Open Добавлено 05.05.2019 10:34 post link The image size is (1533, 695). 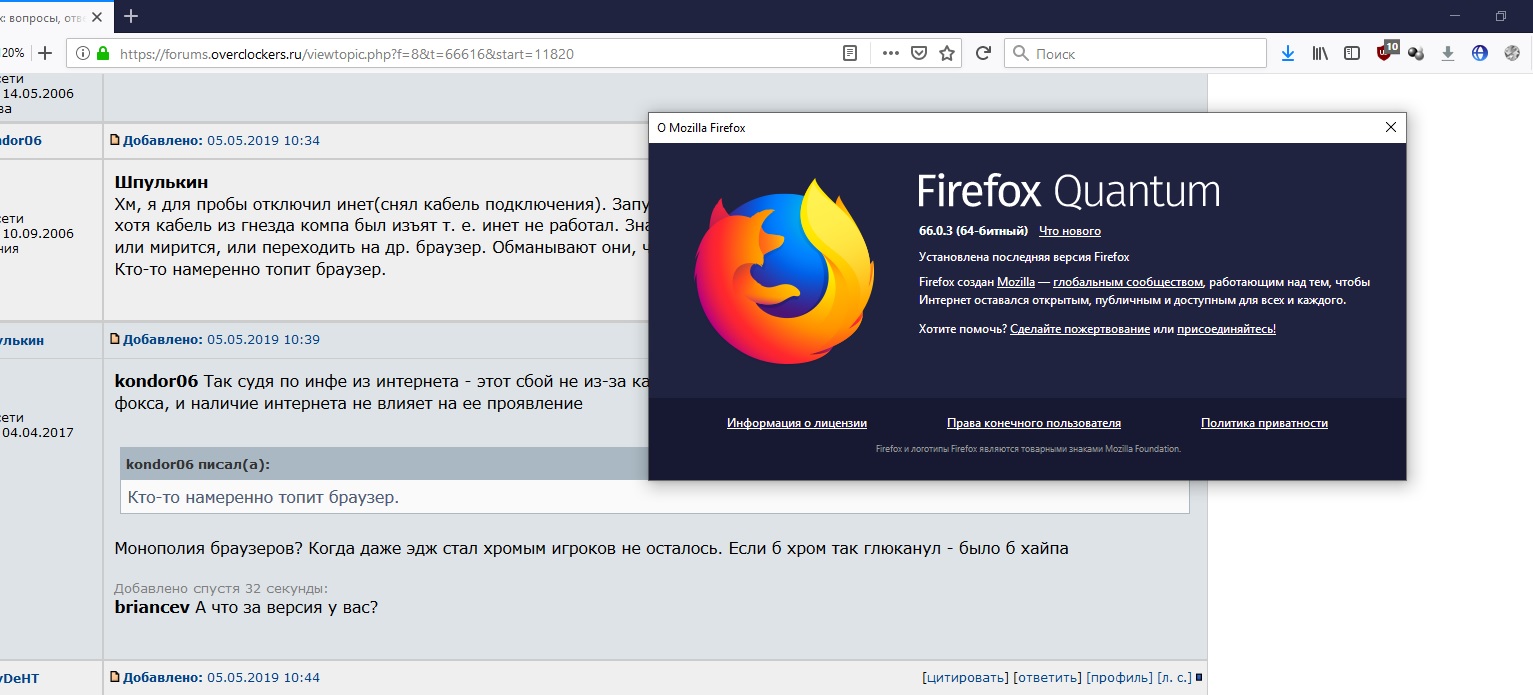[221, 140]
